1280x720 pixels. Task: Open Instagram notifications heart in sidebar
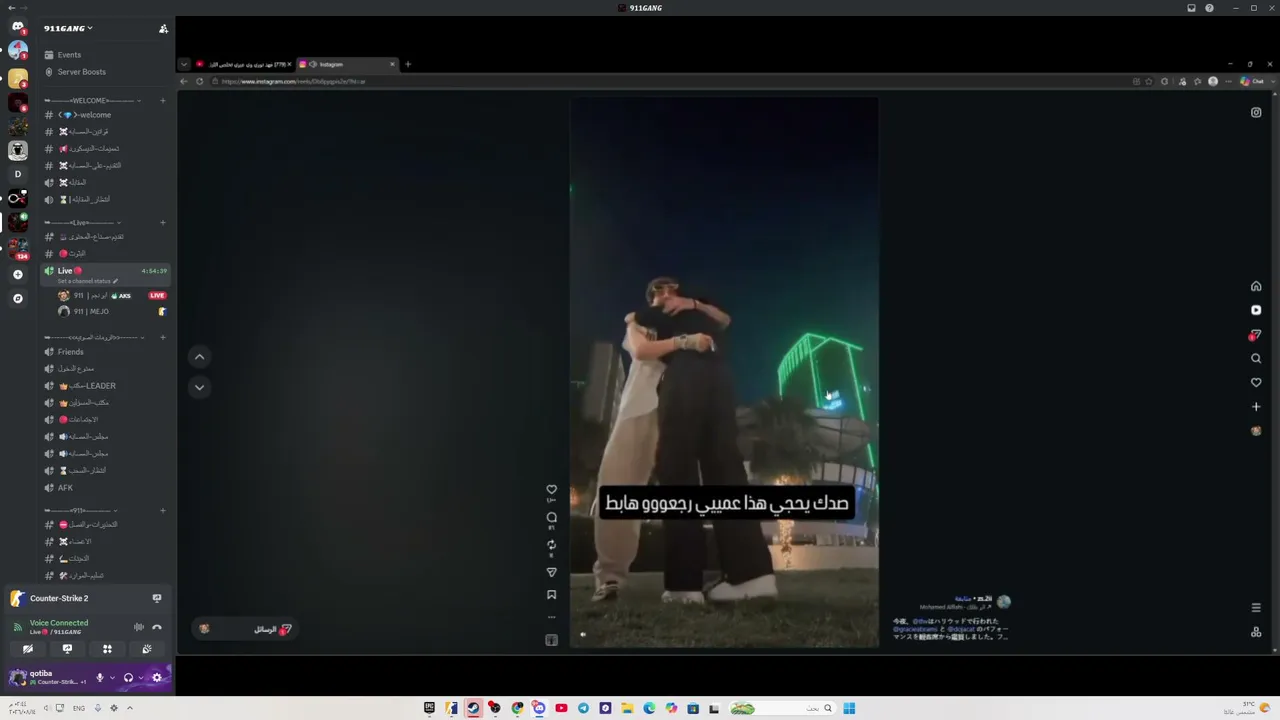click(1256, 382)
